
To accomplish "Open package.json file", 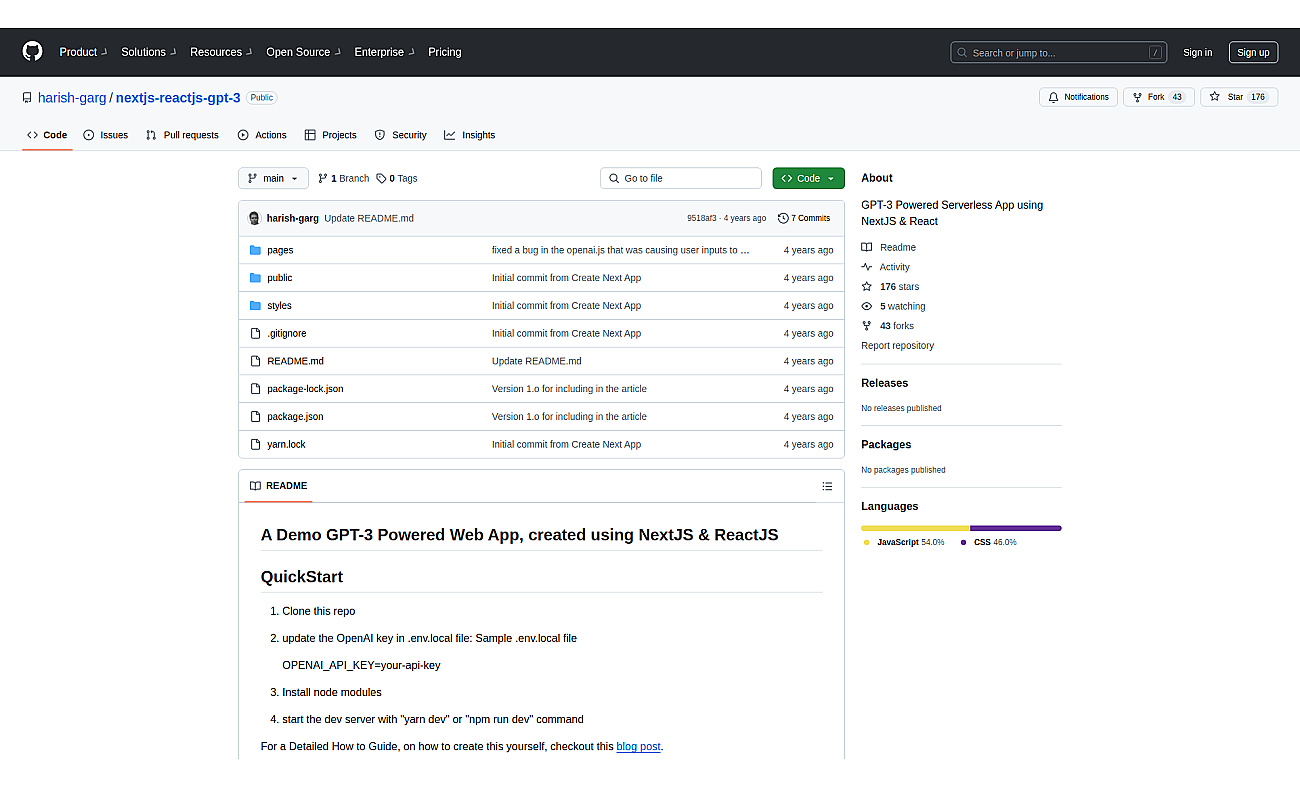I will pyautogui.click(x=295, y=416).
